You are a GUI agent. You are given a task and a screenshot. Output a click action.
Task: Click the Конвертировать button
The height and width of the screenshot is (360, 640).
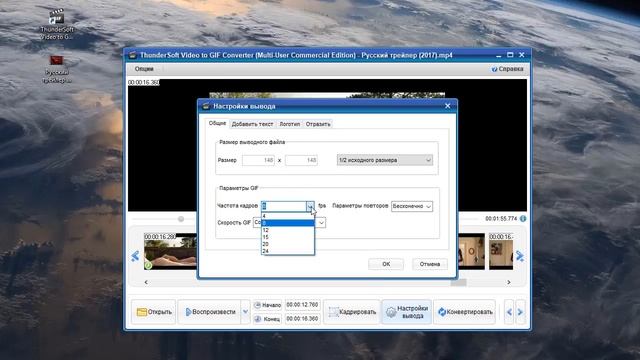click(465, 312)
